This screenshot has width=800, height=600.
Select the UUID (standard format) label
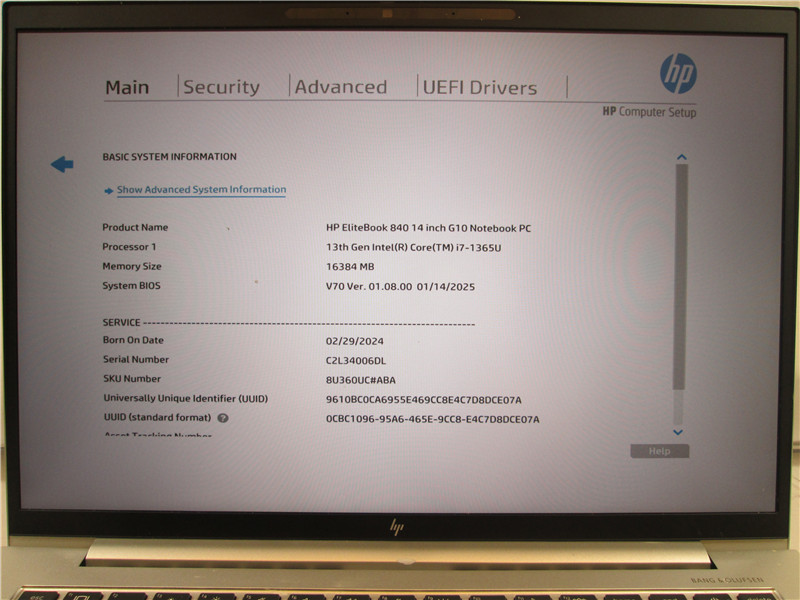pos(157,417)
